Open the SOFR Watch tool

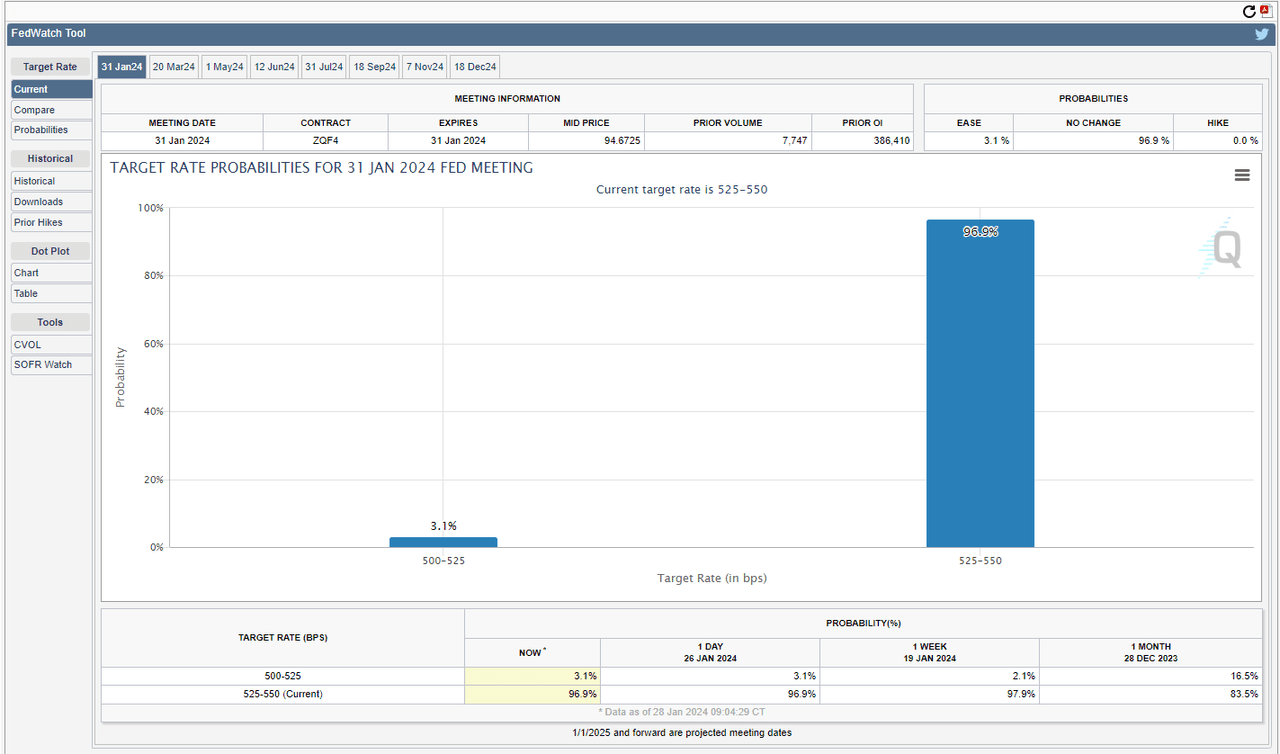pos(51,365)
